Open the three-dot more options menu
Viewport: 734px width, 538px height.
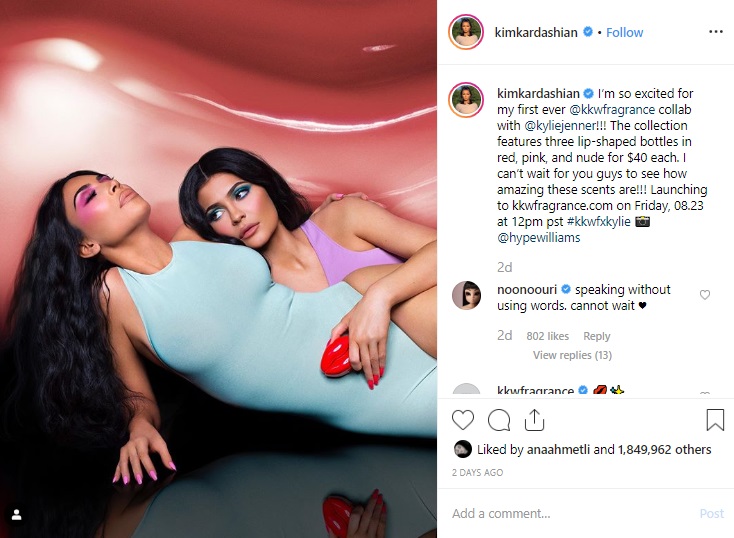[716, 32]
